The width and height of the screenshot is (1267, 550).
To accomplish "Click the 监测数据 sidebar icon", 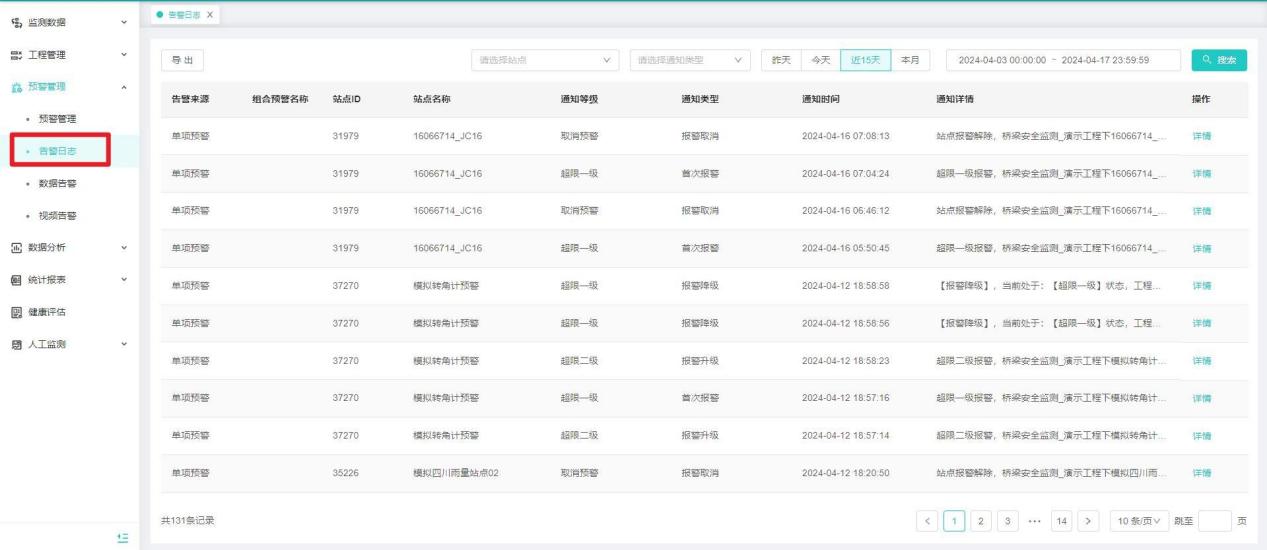I will point(15,21).
